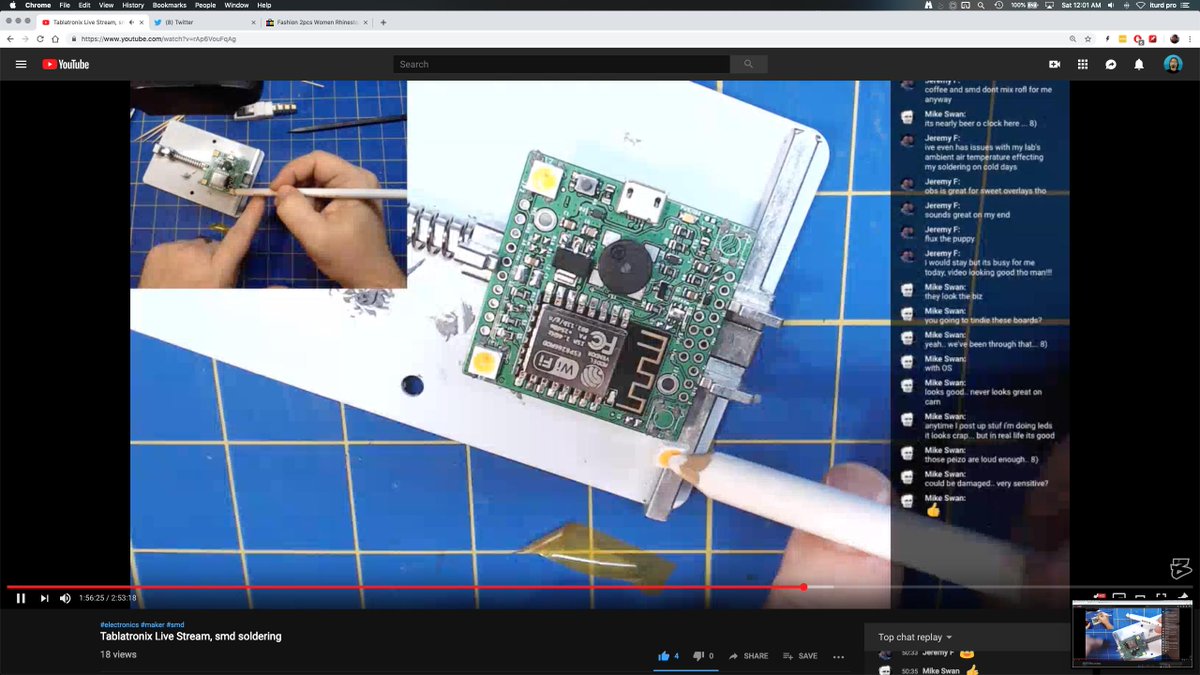
Task: Open the notifications bell
Action: [x=1138, y=64]
